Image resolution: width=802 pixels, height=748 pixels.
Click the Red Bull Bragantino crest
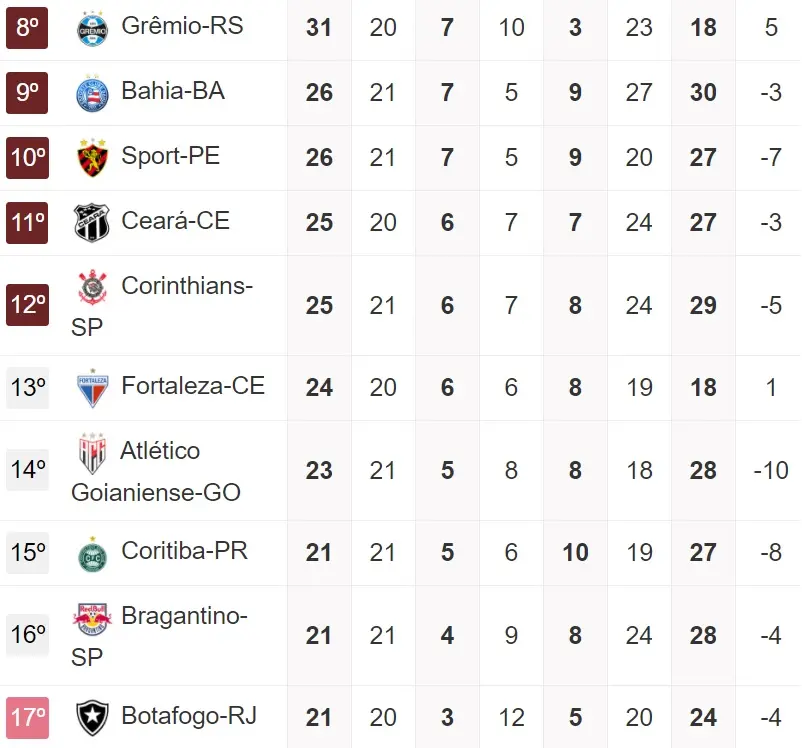pyautogui.click(x=92, y=619)
